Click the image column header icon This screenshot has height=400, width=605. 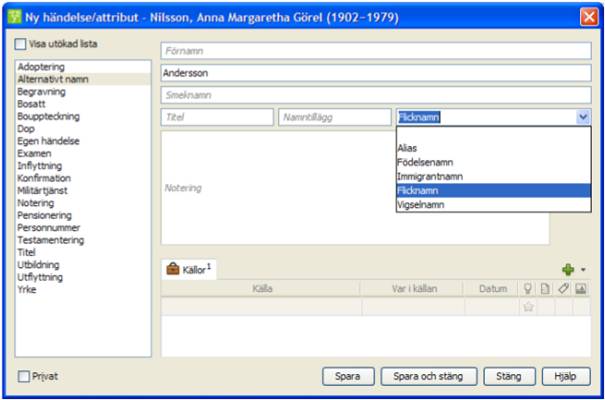coord(582,289)
